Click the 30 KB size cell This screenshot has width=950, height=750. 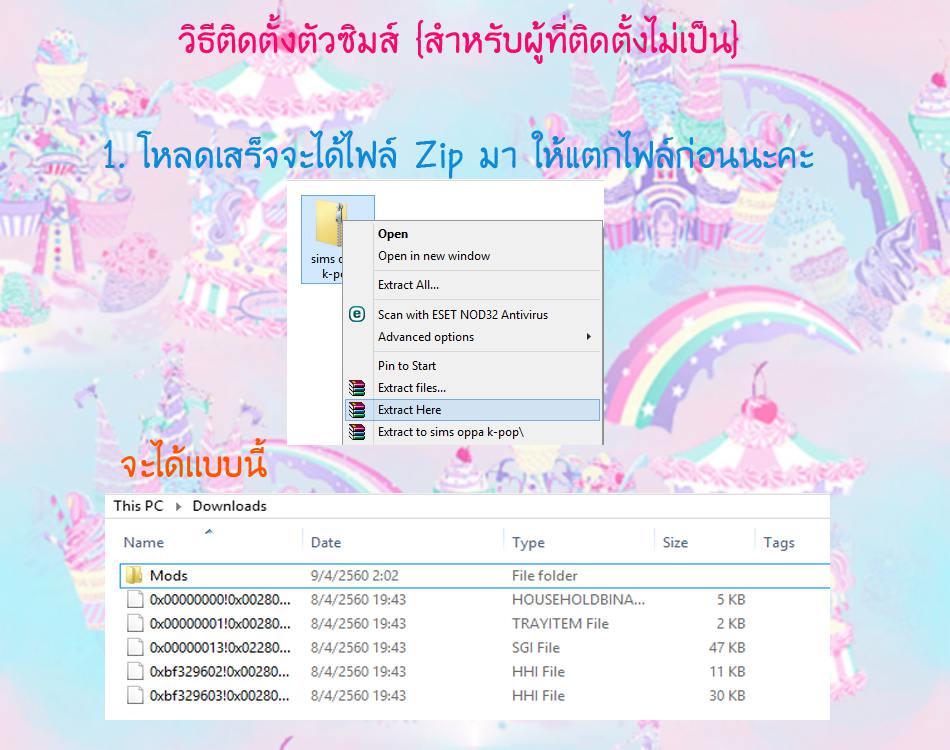coord(727,695)
